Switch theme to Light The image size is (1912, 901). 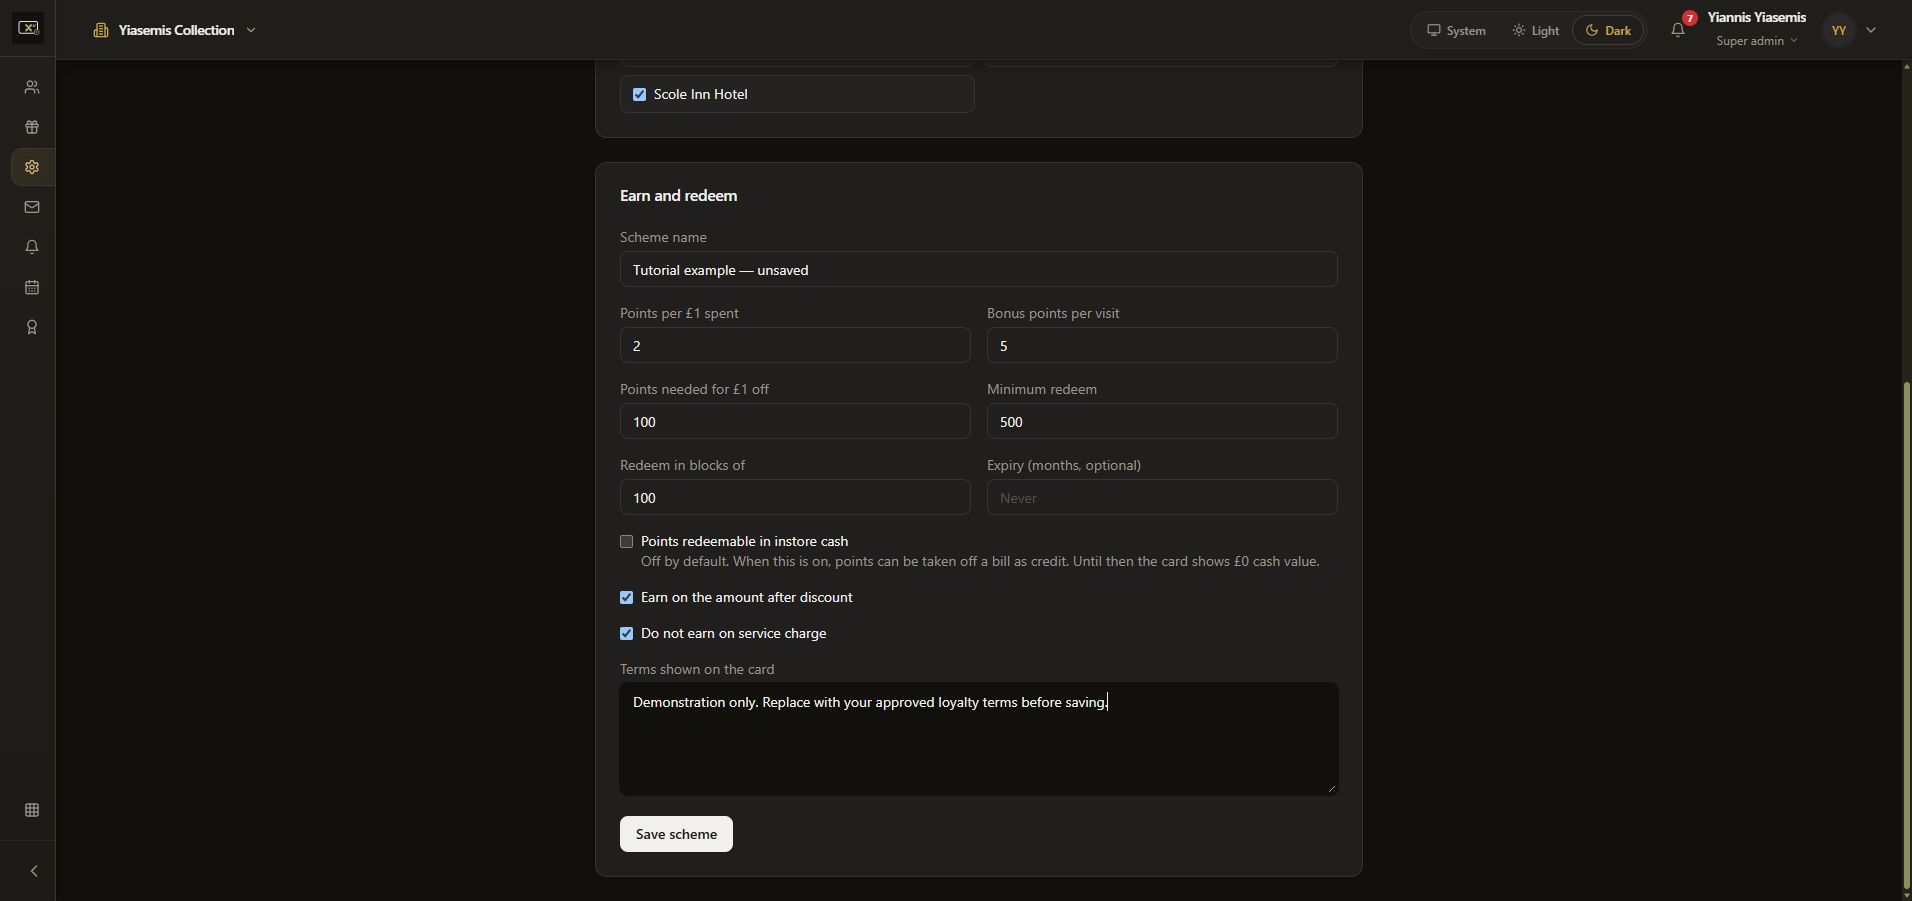click(1536, 30)
